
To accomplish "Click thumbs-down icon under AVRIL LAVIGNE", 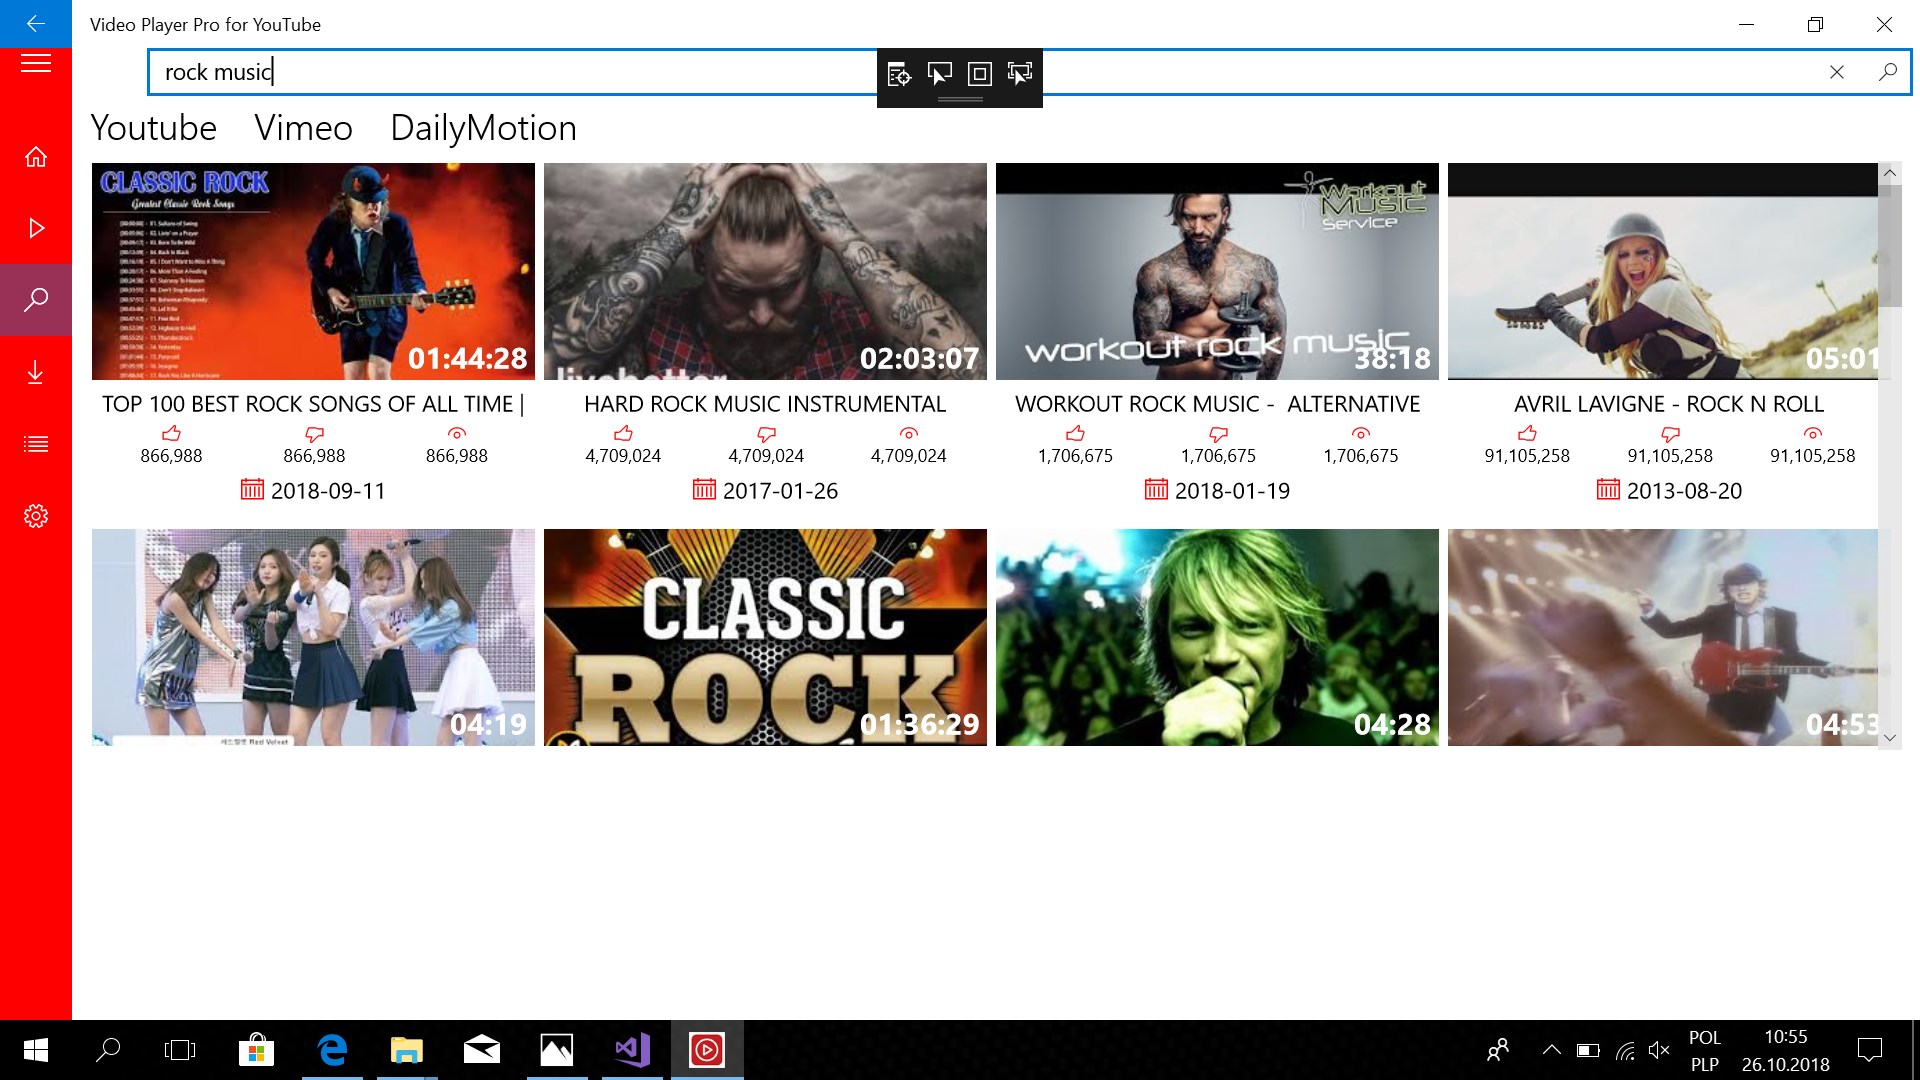I will 1670,434.
